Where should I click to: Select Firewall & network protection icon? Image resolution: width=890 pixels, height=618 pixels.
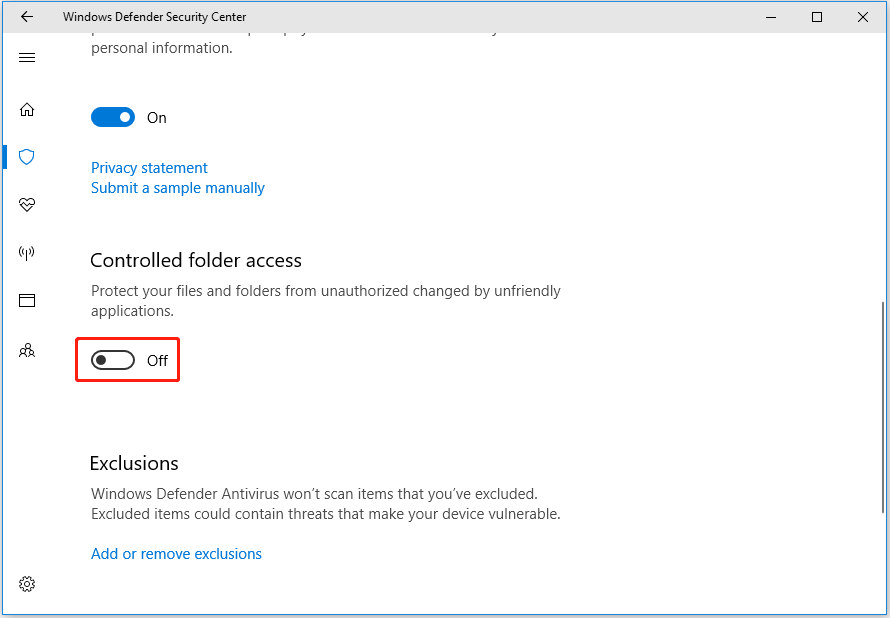click(27, 253)
